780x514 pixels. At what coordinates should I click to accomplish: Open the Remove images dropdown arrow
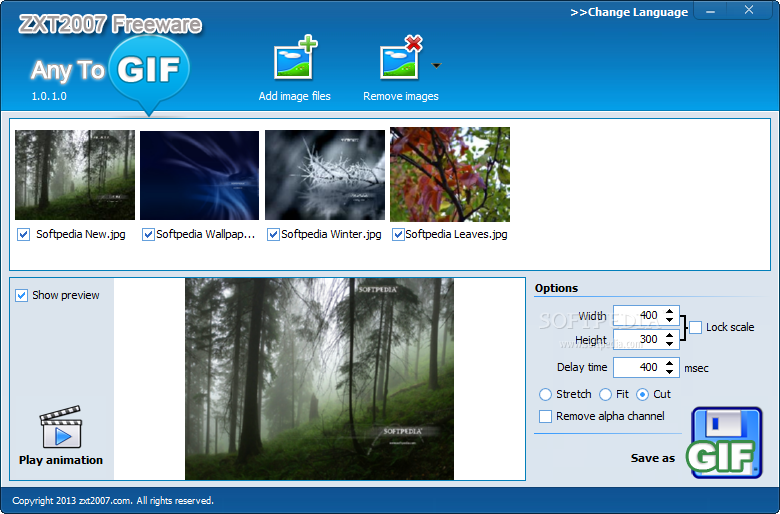pos(436,66)
